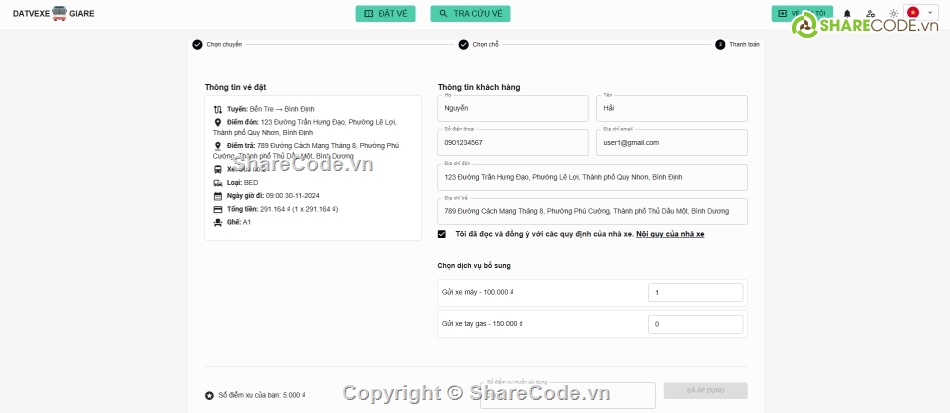Click the route arrows icon beside Tuyến
This screenshot has width=950, height=413.
click(218, 110)
